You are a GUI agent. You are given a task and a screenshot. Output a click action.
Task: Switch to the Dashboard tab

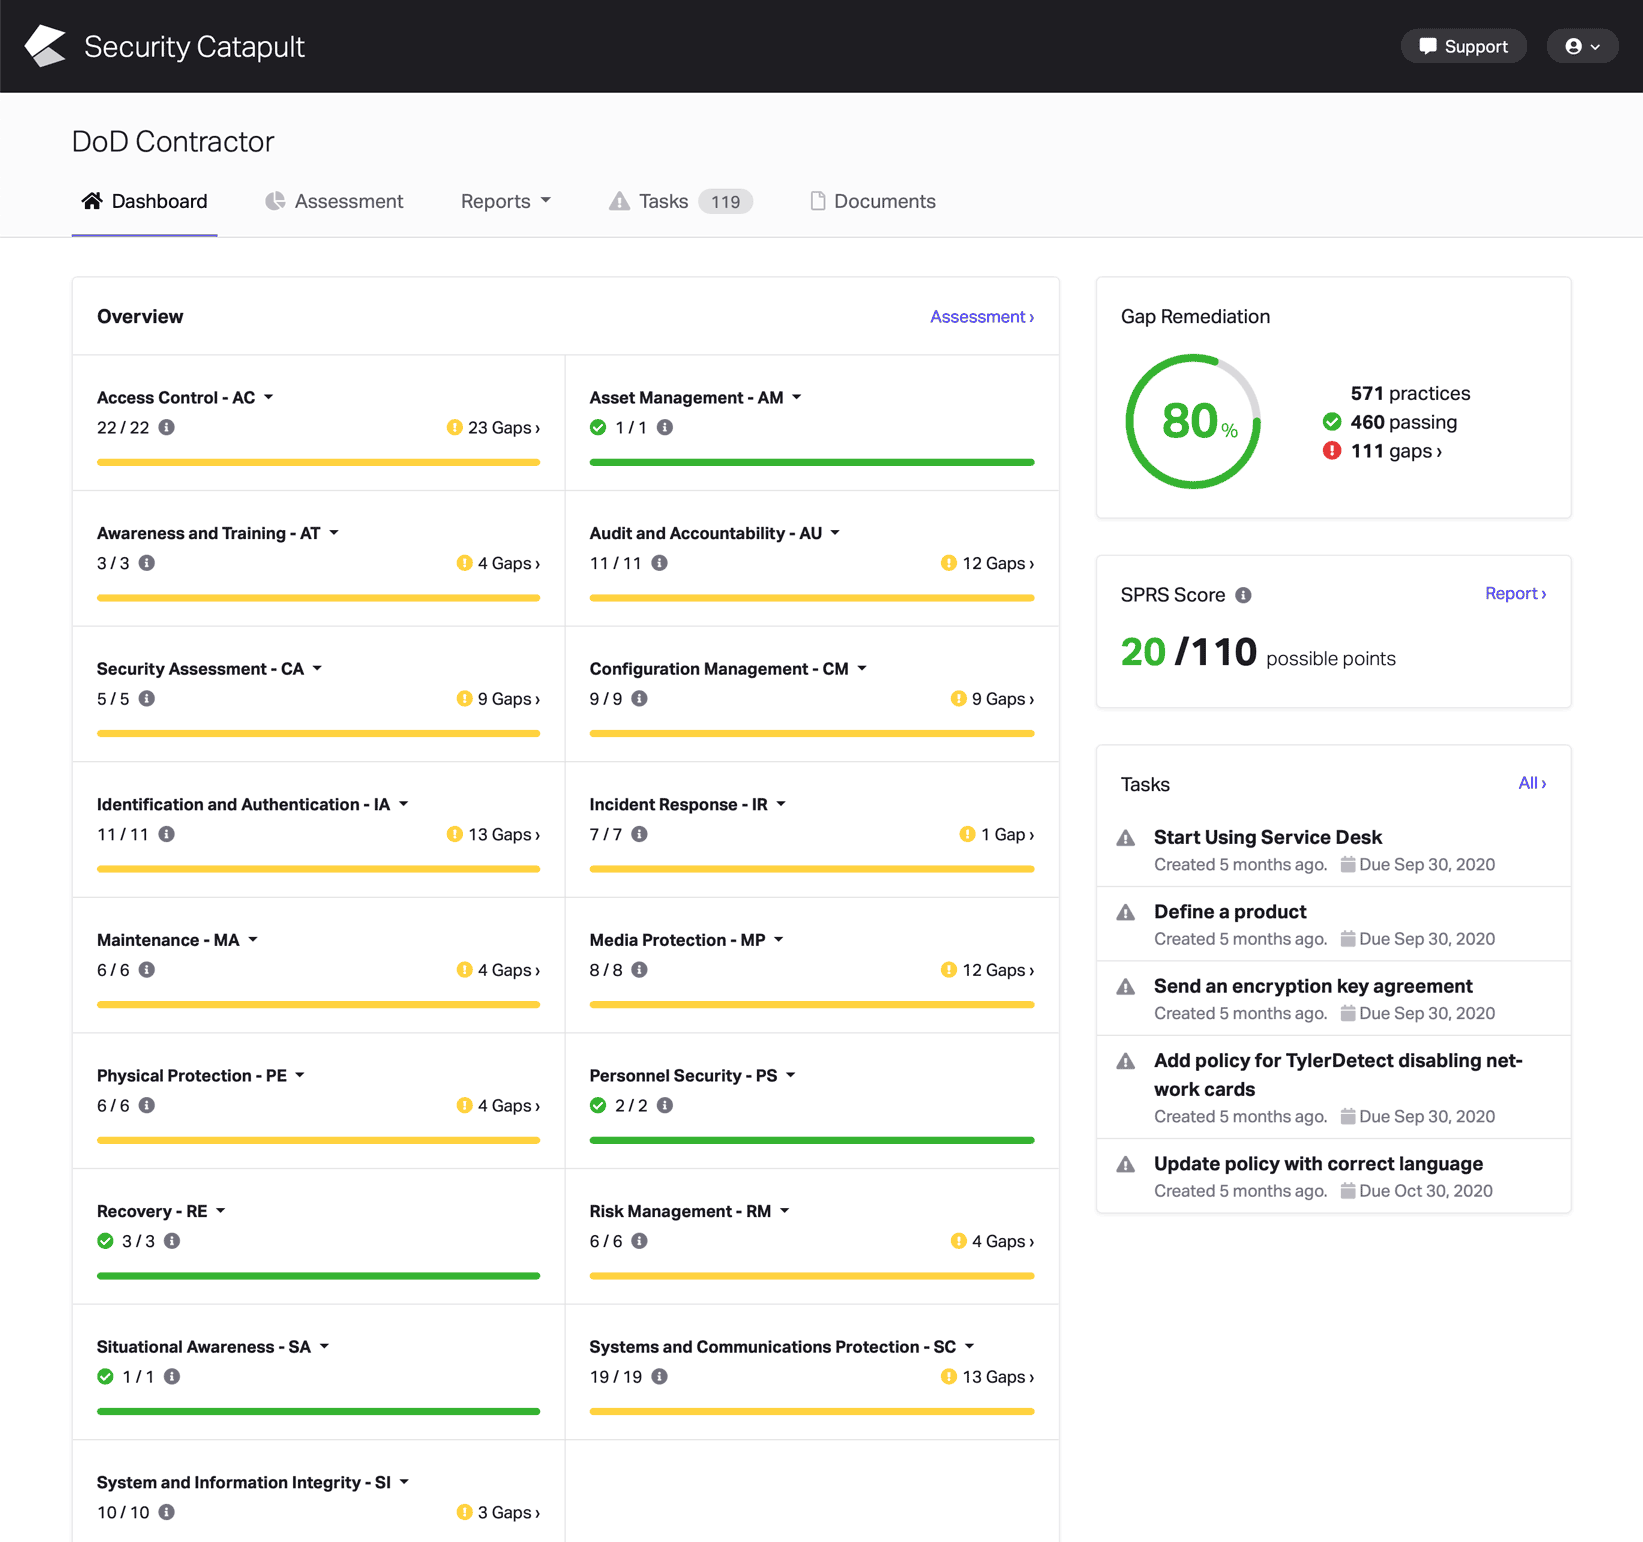(x=145, y=201)
